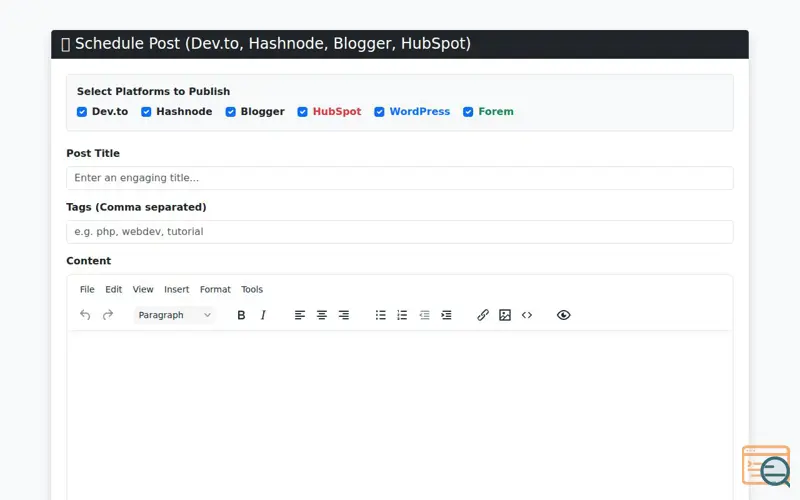Viewport: 800px width, 500px height.
Task: Click the Tags input field
Action: point(400,232)
